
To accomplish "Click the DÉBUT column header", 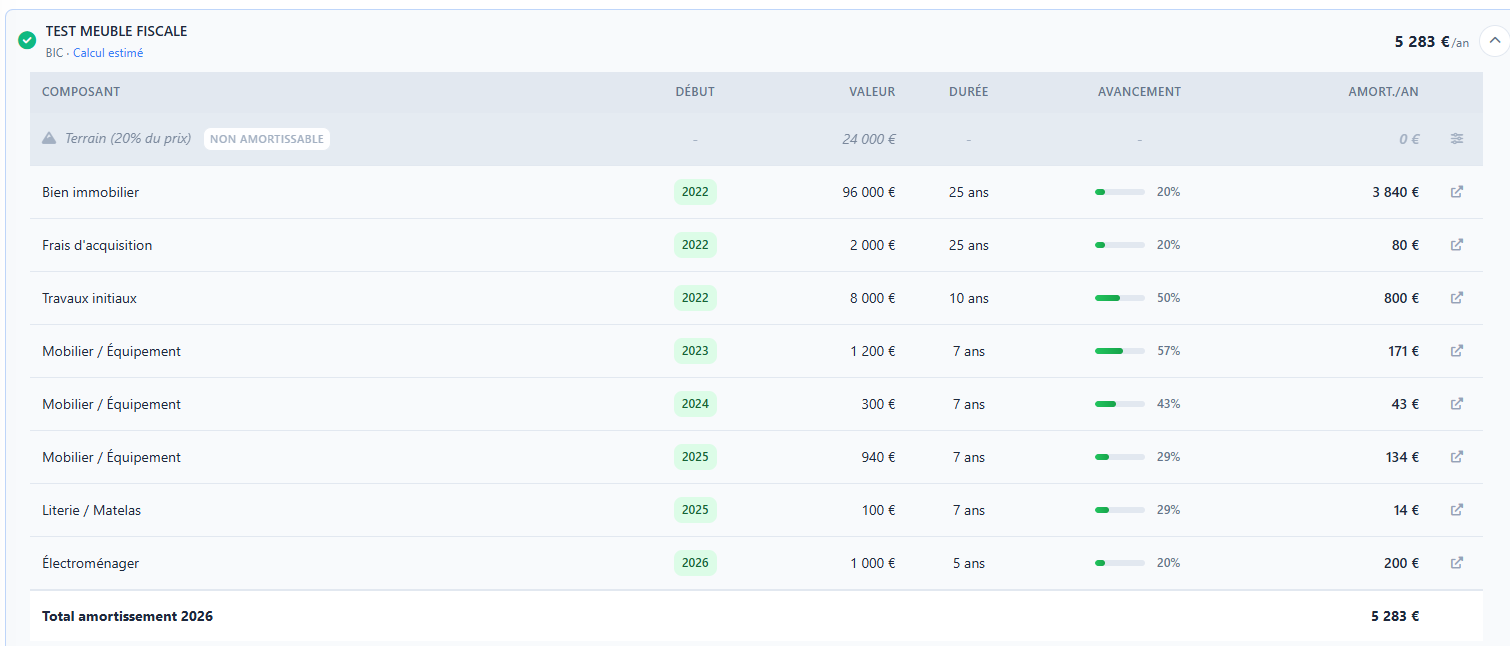I will pyautogui.click(x=695, y=92).
